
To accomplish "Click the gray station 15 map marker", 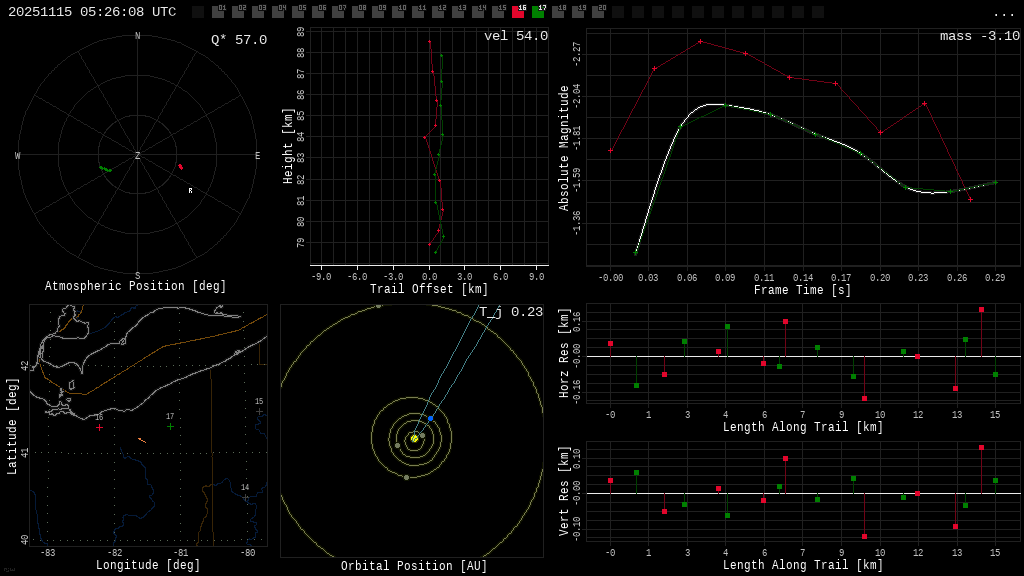I will pyautogui.click(x=259, y=411).
